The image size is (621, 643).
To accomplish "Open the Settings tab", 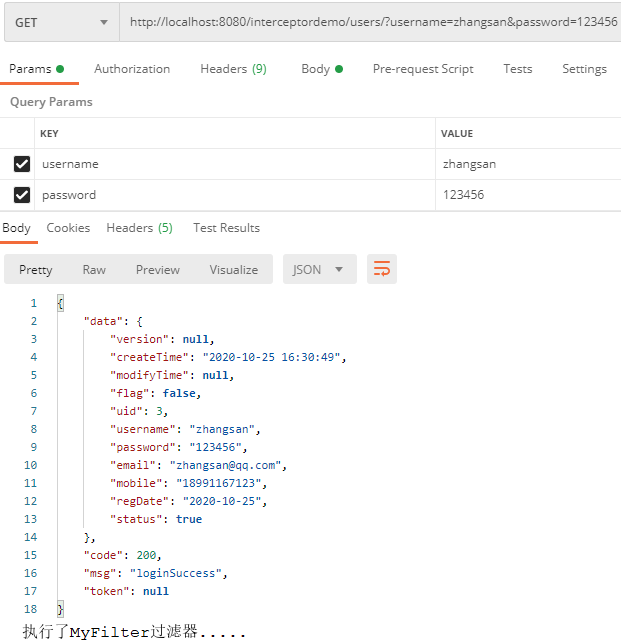I will [x=584, y=69].
